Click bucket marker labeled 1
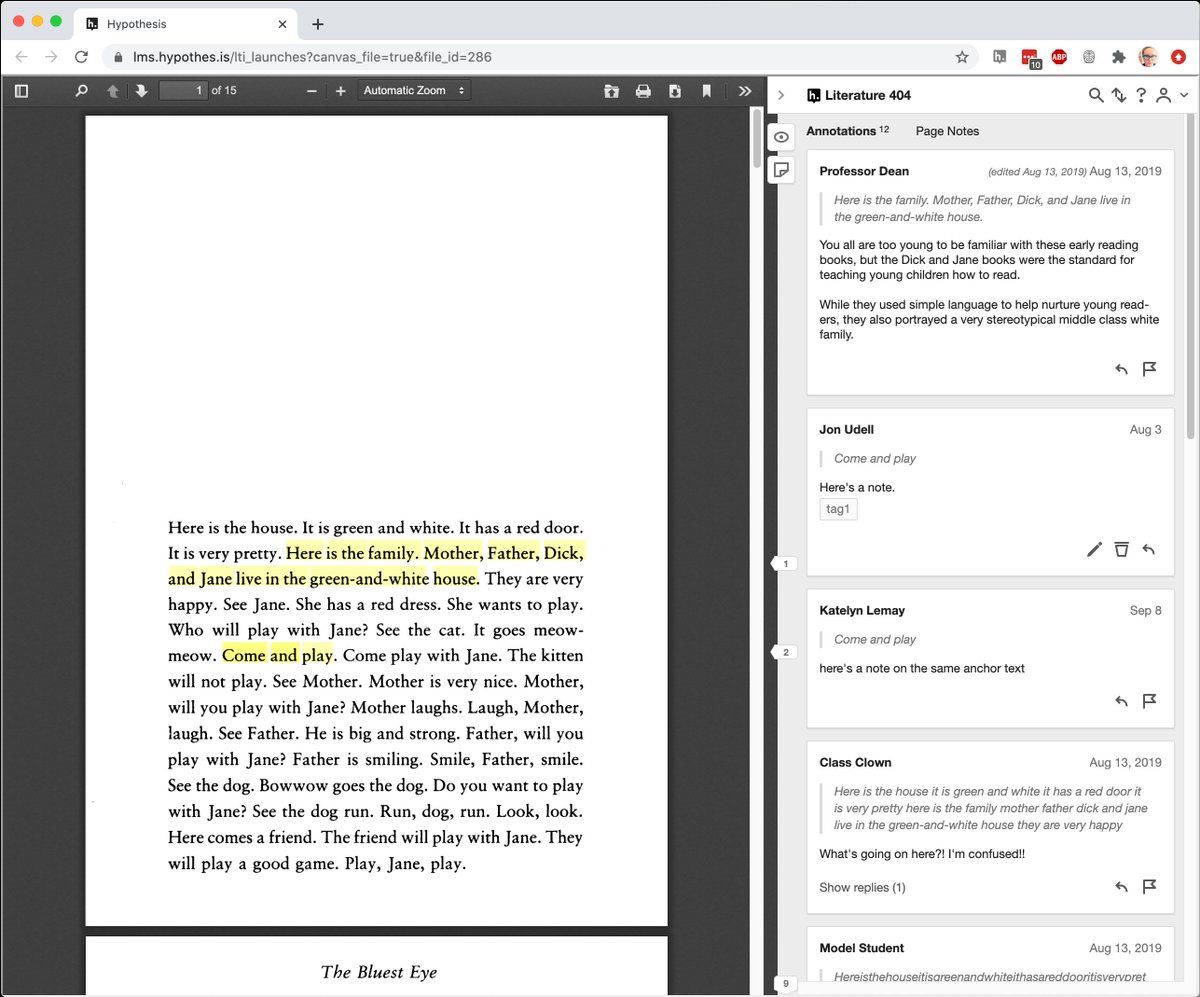 (784, 564)
